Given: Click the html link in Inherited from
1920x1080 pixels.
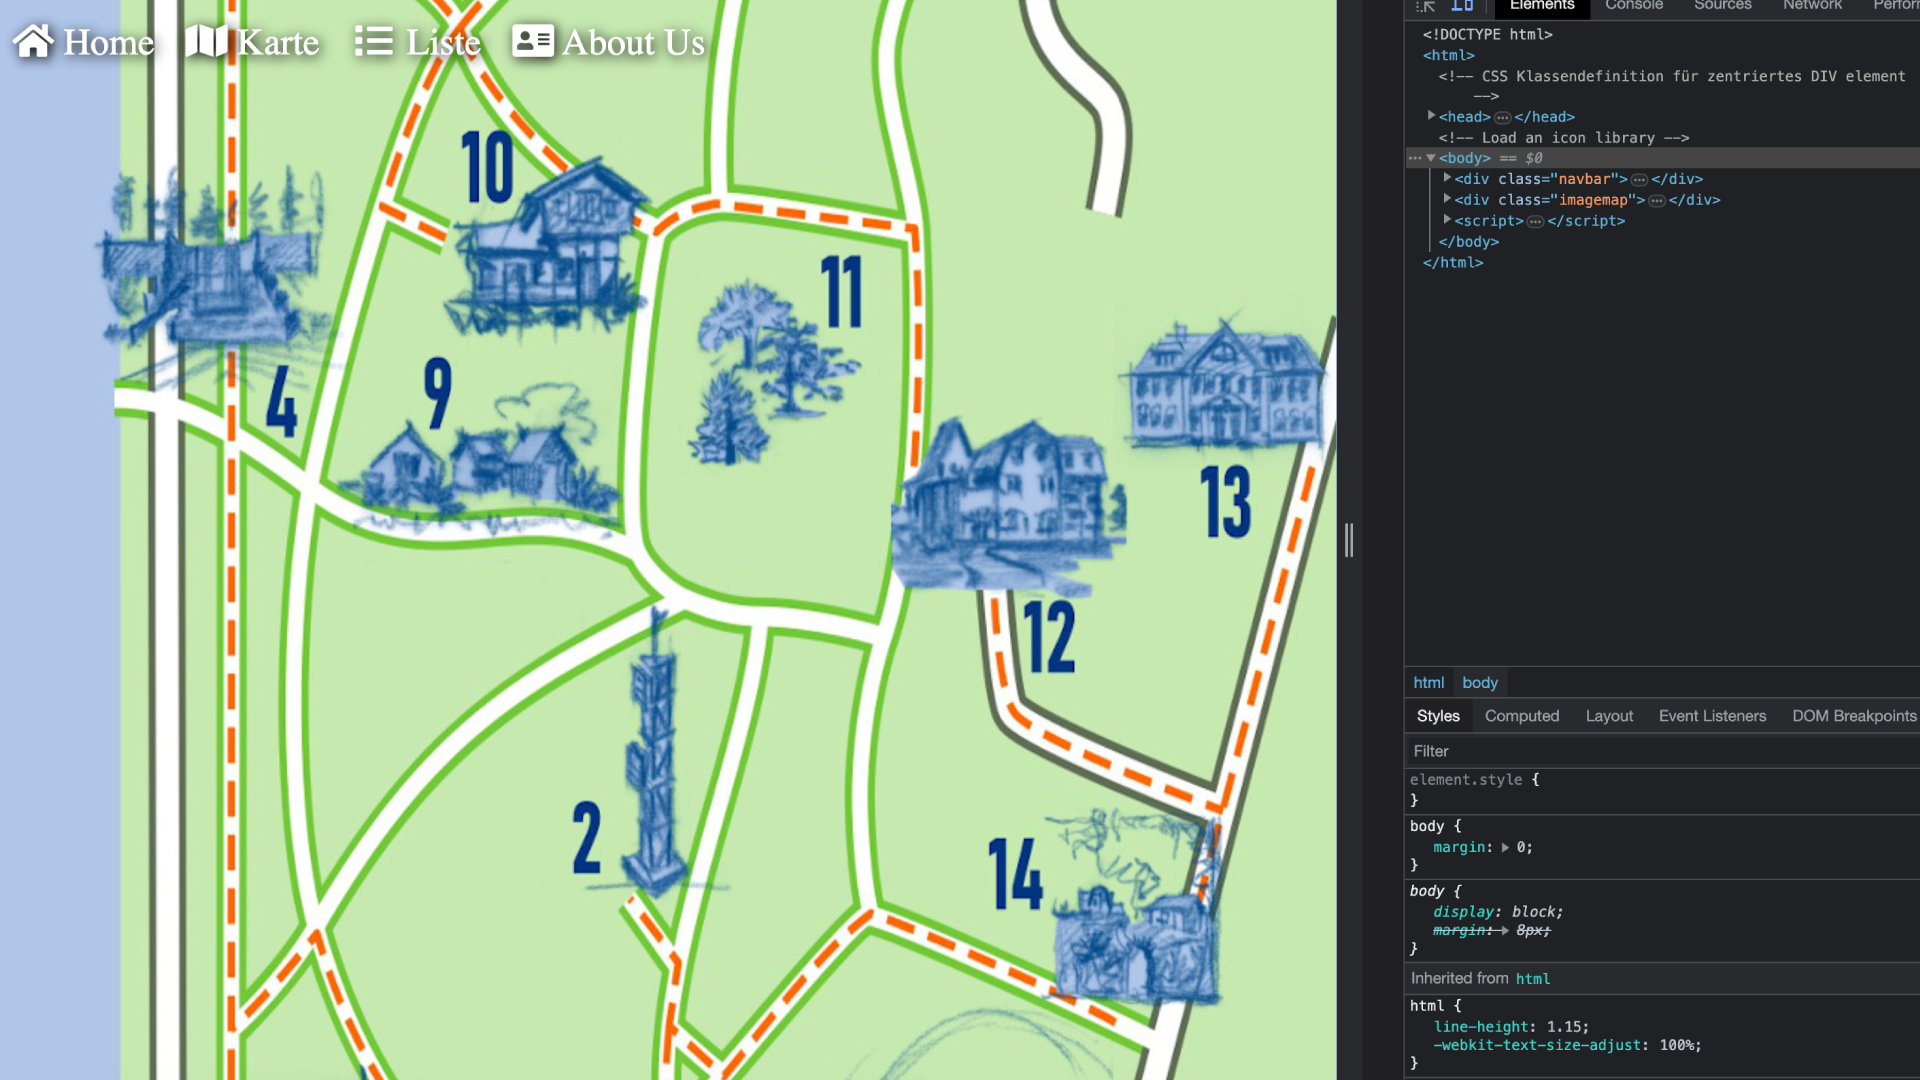Looking at the screenshot, I should (x=1532, y=979).
